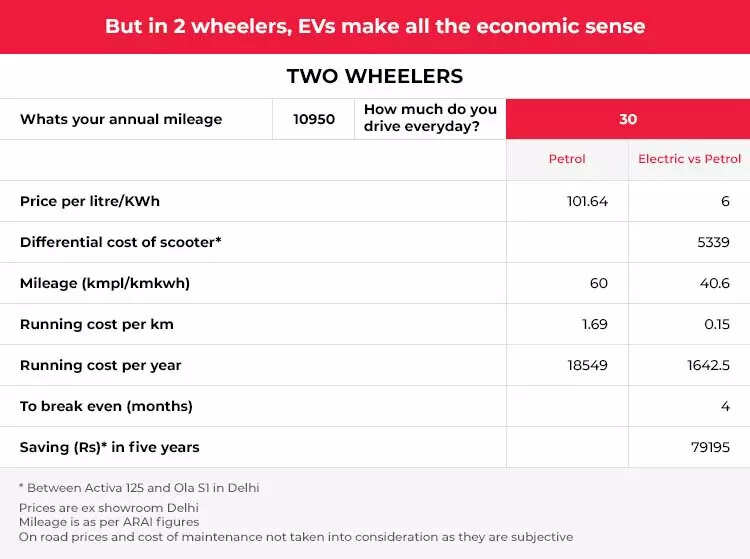Click the TWO WHEELERS table title
The image size is (750, 559).
tap(375, 76)
